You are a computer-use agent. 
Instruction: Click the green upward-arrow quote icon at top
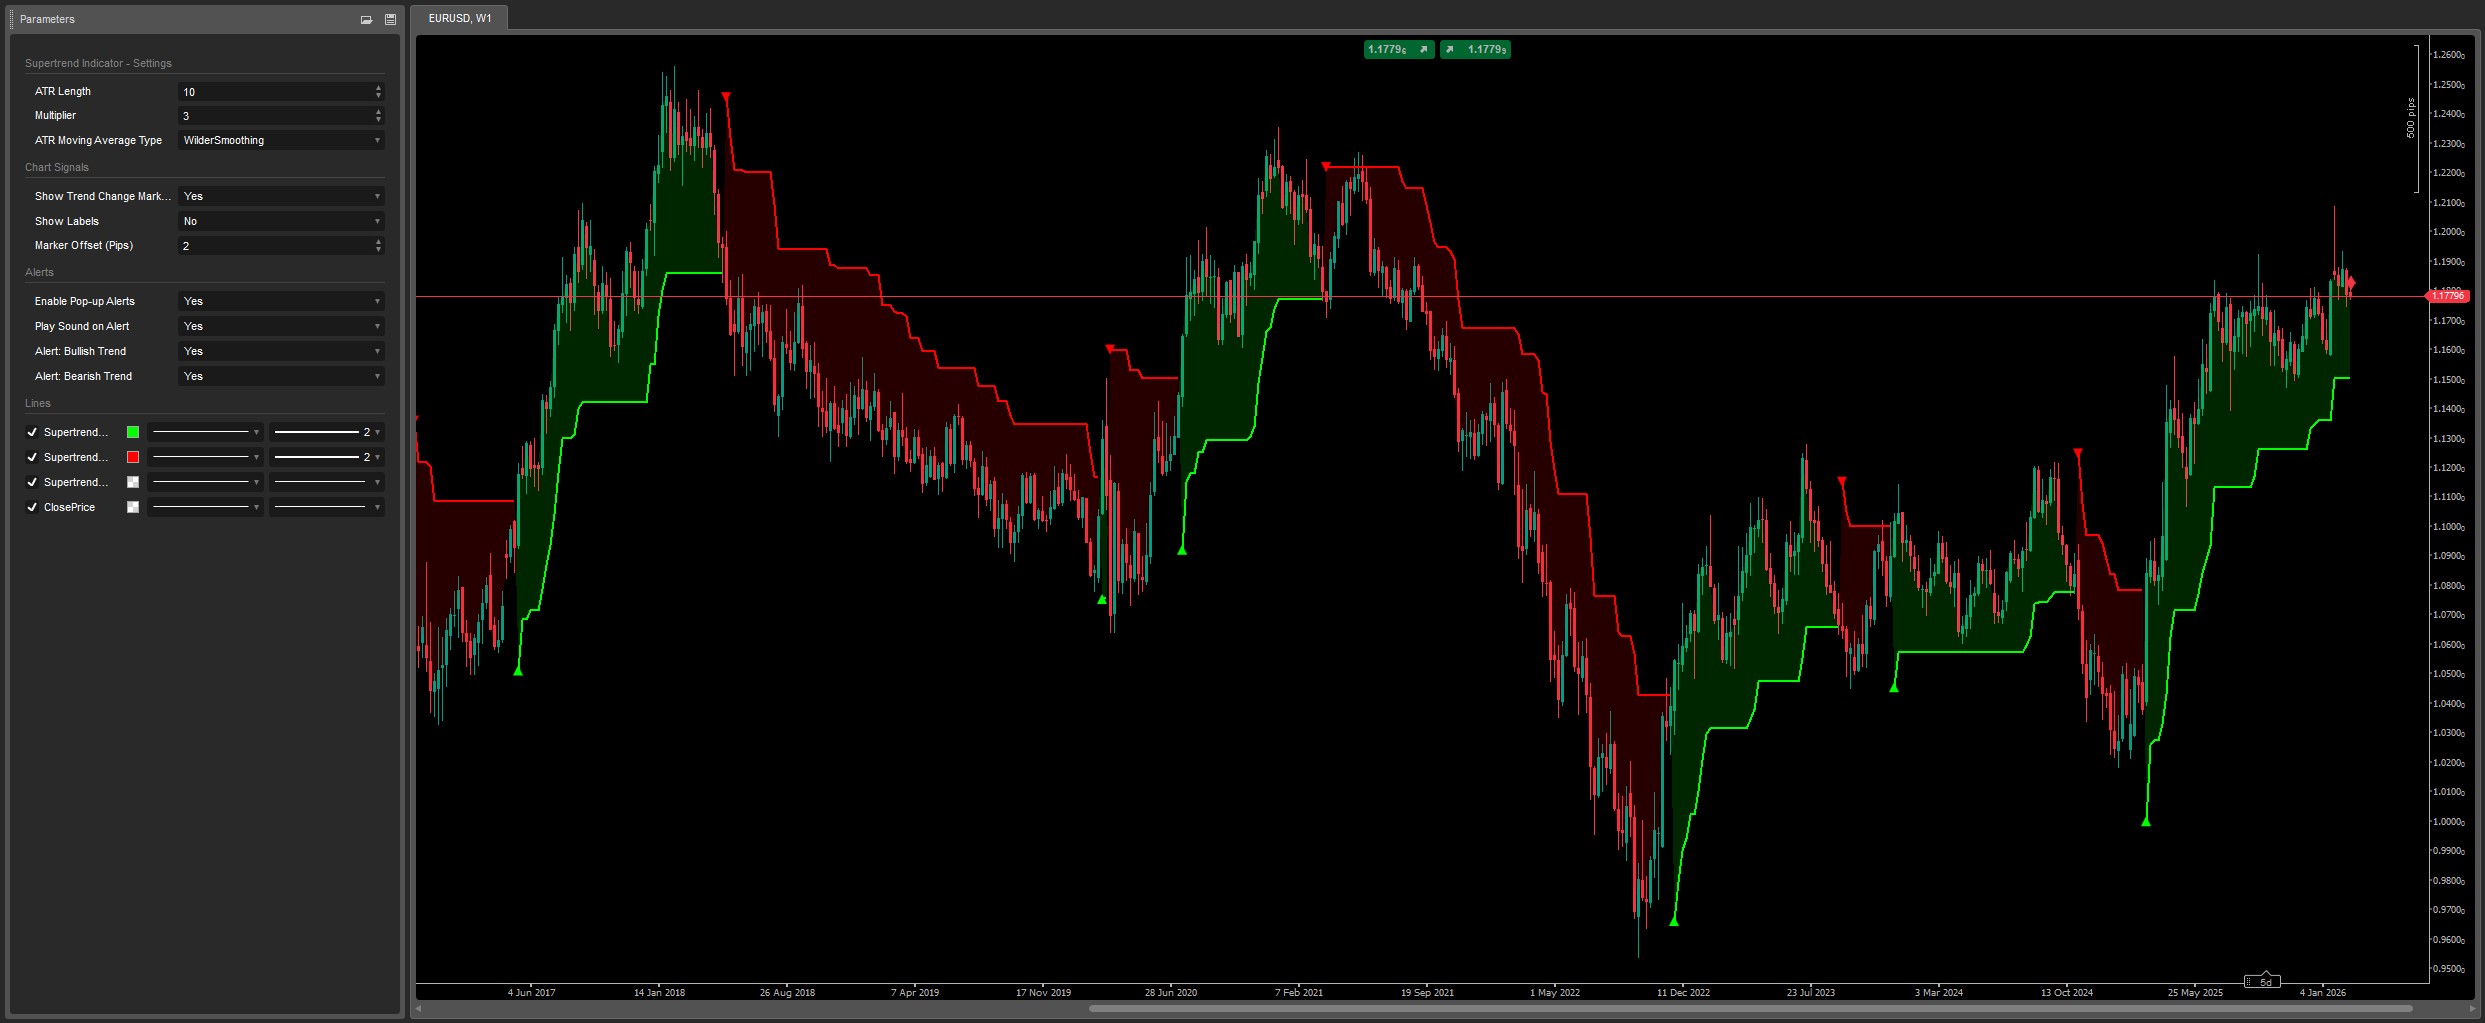(1449, 49)
